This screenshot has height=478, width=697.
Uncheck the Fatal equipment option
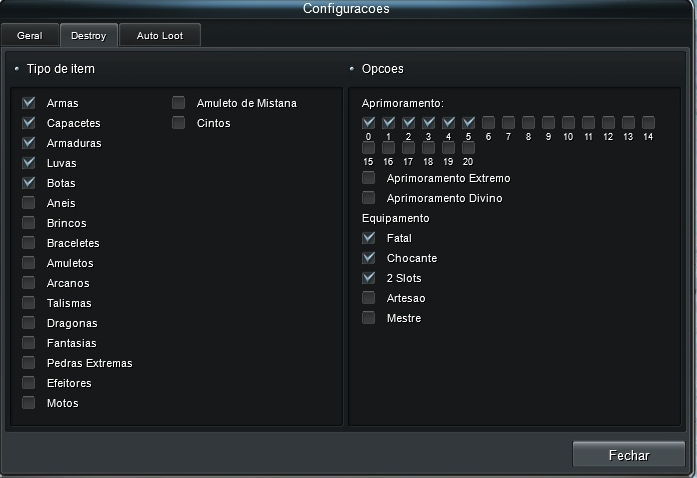pyautogui.click(x=369, y=238)
